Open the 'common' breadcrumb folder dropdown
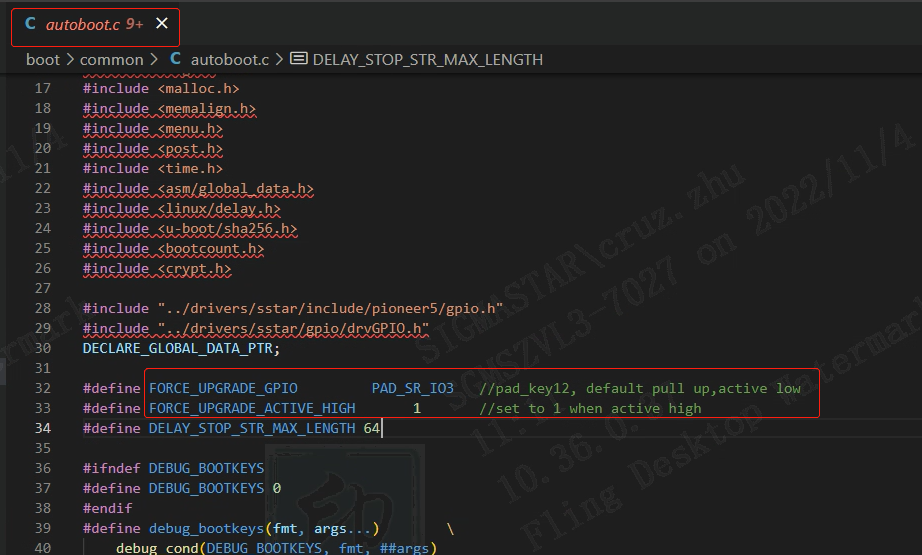This screenshot has width=922, height=555. [x=111, y=59]
